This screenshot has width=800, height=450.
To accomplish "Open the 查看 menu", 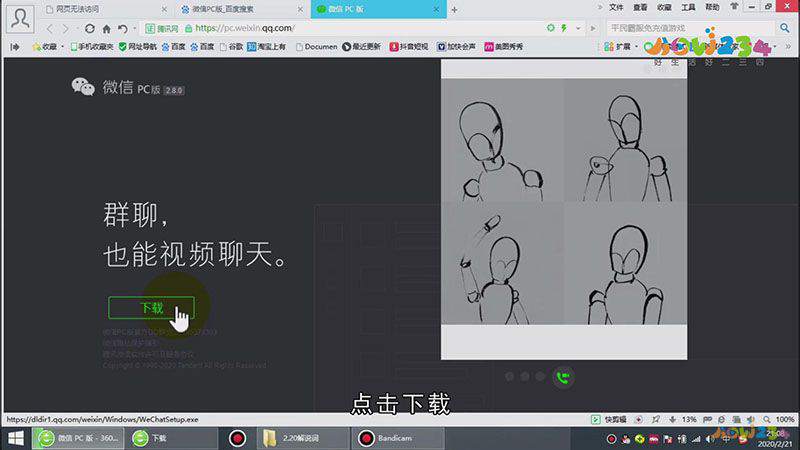I will pos(640,7).
